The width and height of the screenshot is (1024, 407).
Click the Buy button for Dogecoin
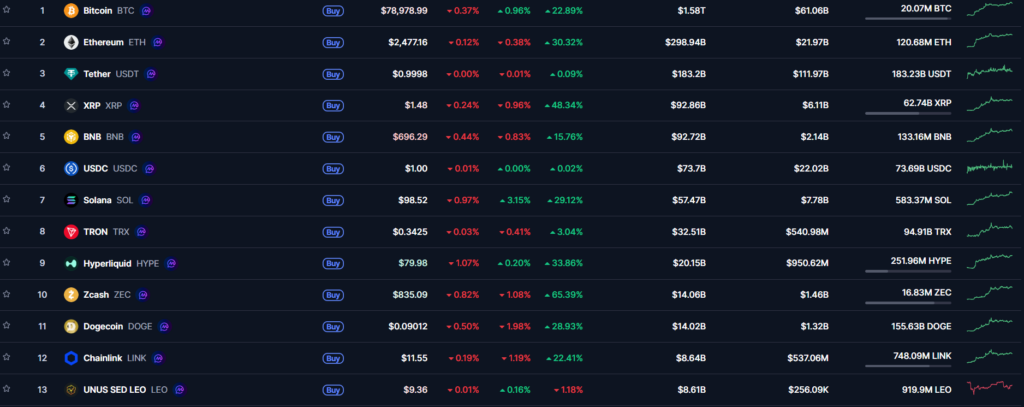[x=333, y=327]
